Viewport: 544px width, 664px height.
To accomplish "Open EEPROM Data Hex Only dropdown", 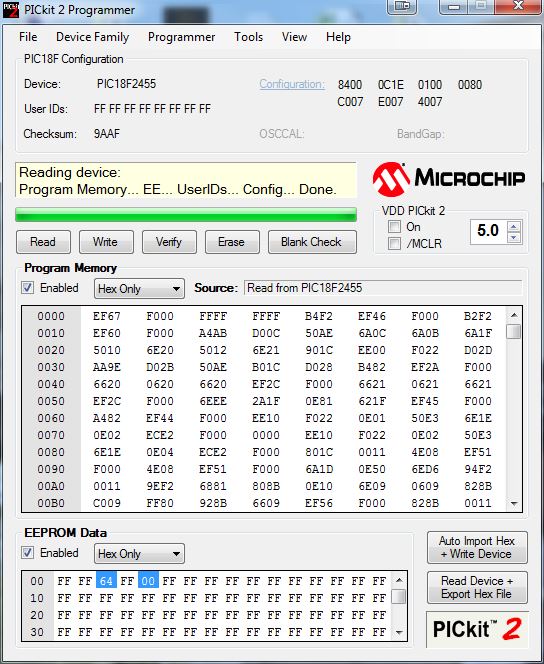I will [139, 554].
